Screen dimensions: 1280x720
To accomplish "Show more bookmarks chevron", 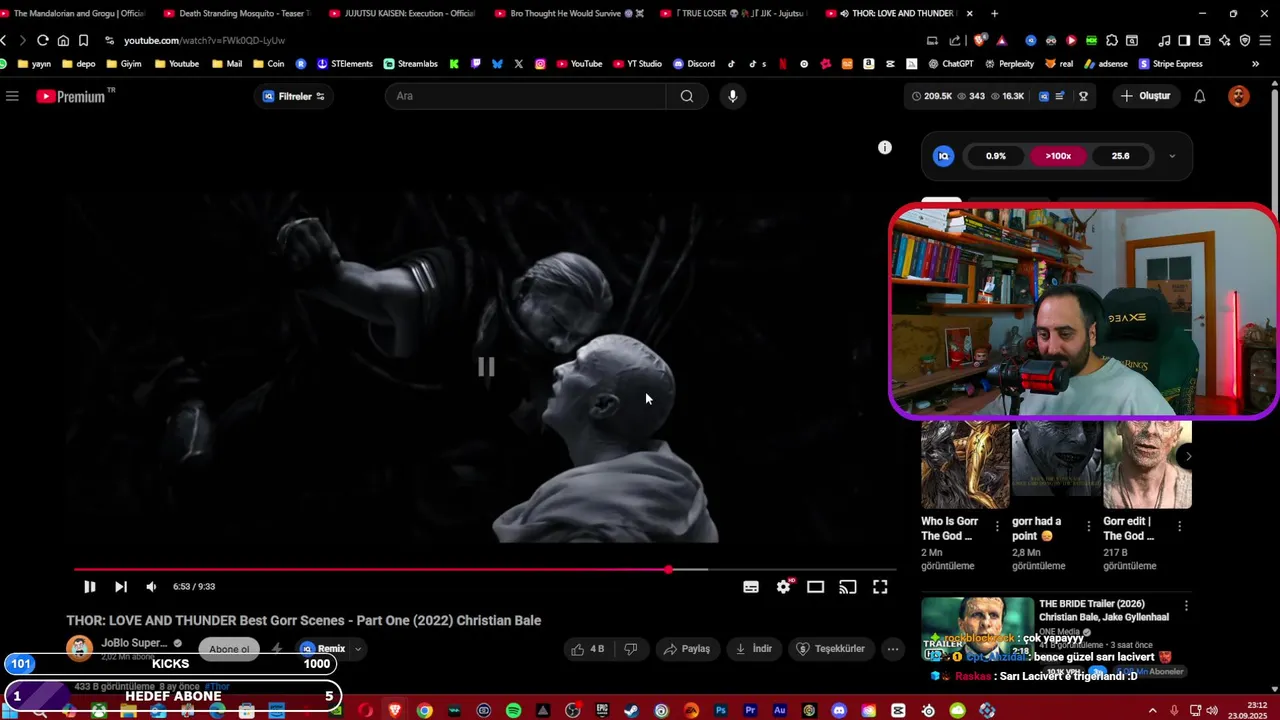I will 1255,64.
